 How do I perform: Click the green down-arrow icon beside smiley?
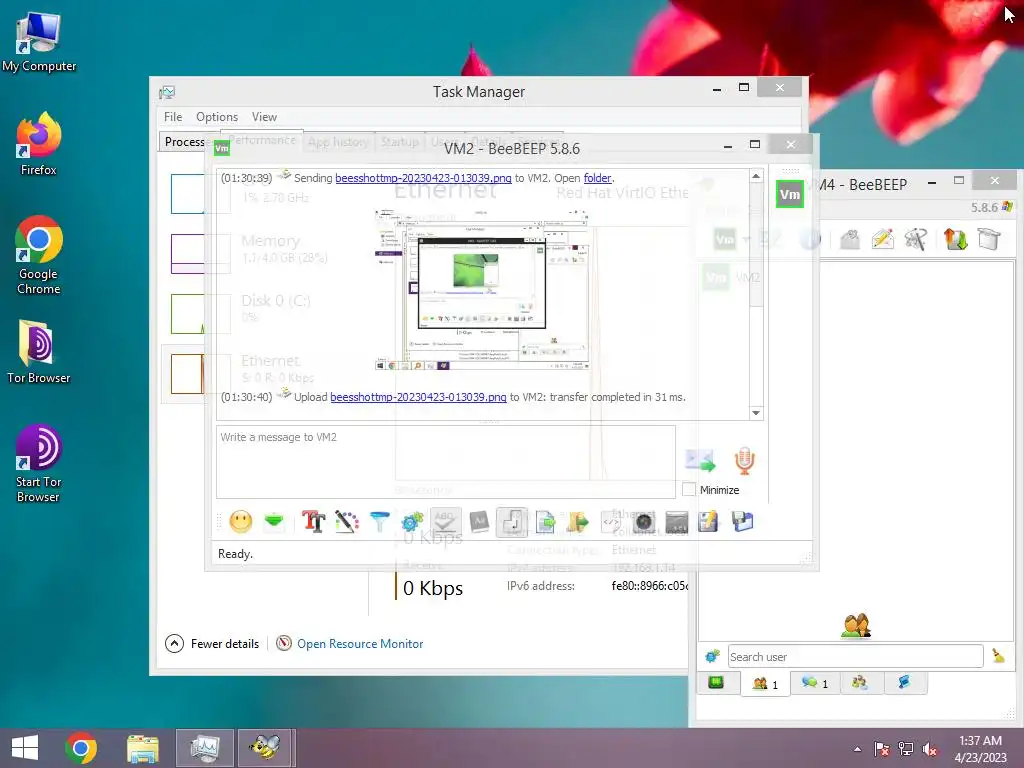pyautogui.click(x=274, y=522)
